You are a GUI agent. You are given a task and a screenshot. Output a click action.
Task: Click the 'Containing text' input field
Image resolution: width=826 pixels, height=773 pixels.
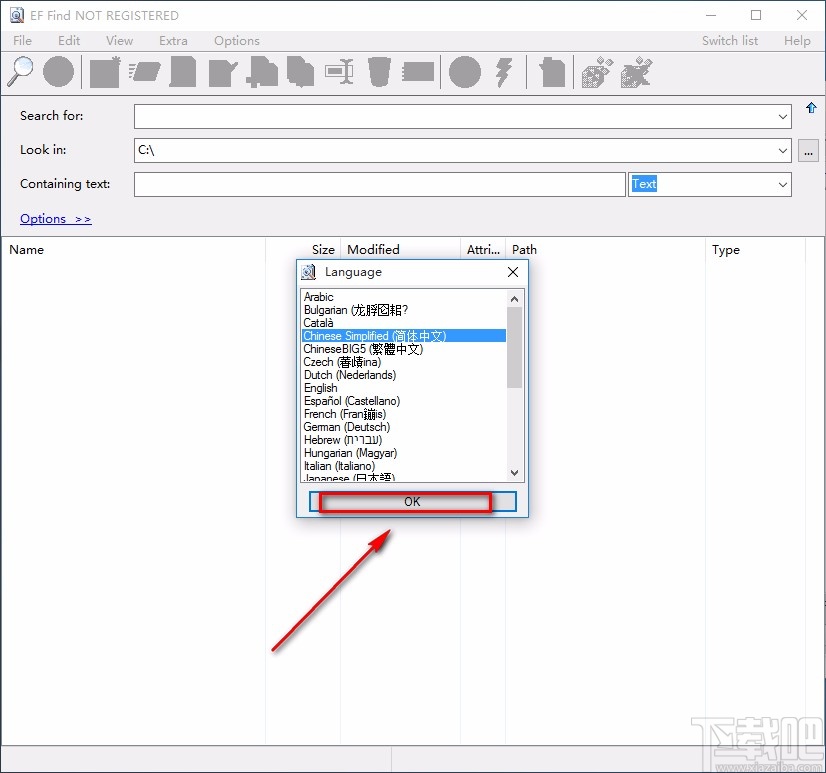pyautogui.click(x=379, y=185)
